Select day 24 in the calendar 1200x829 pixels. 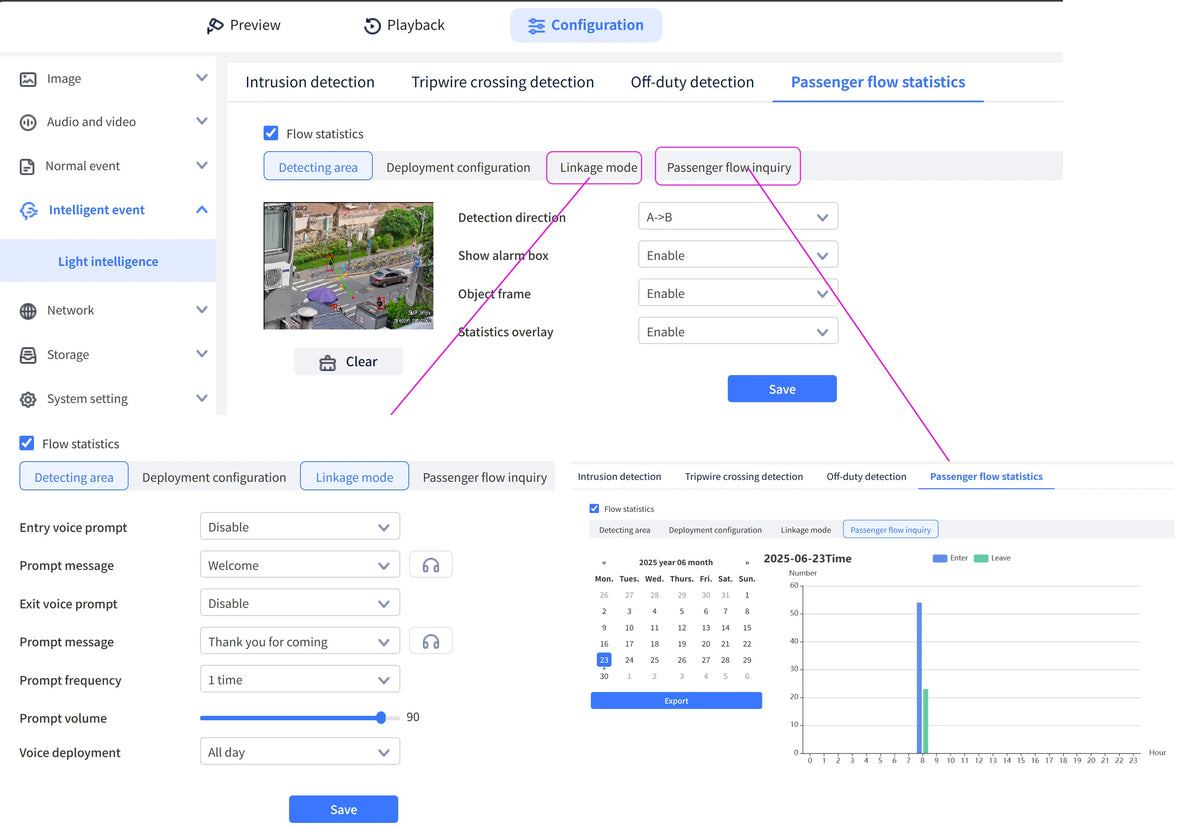629,660
